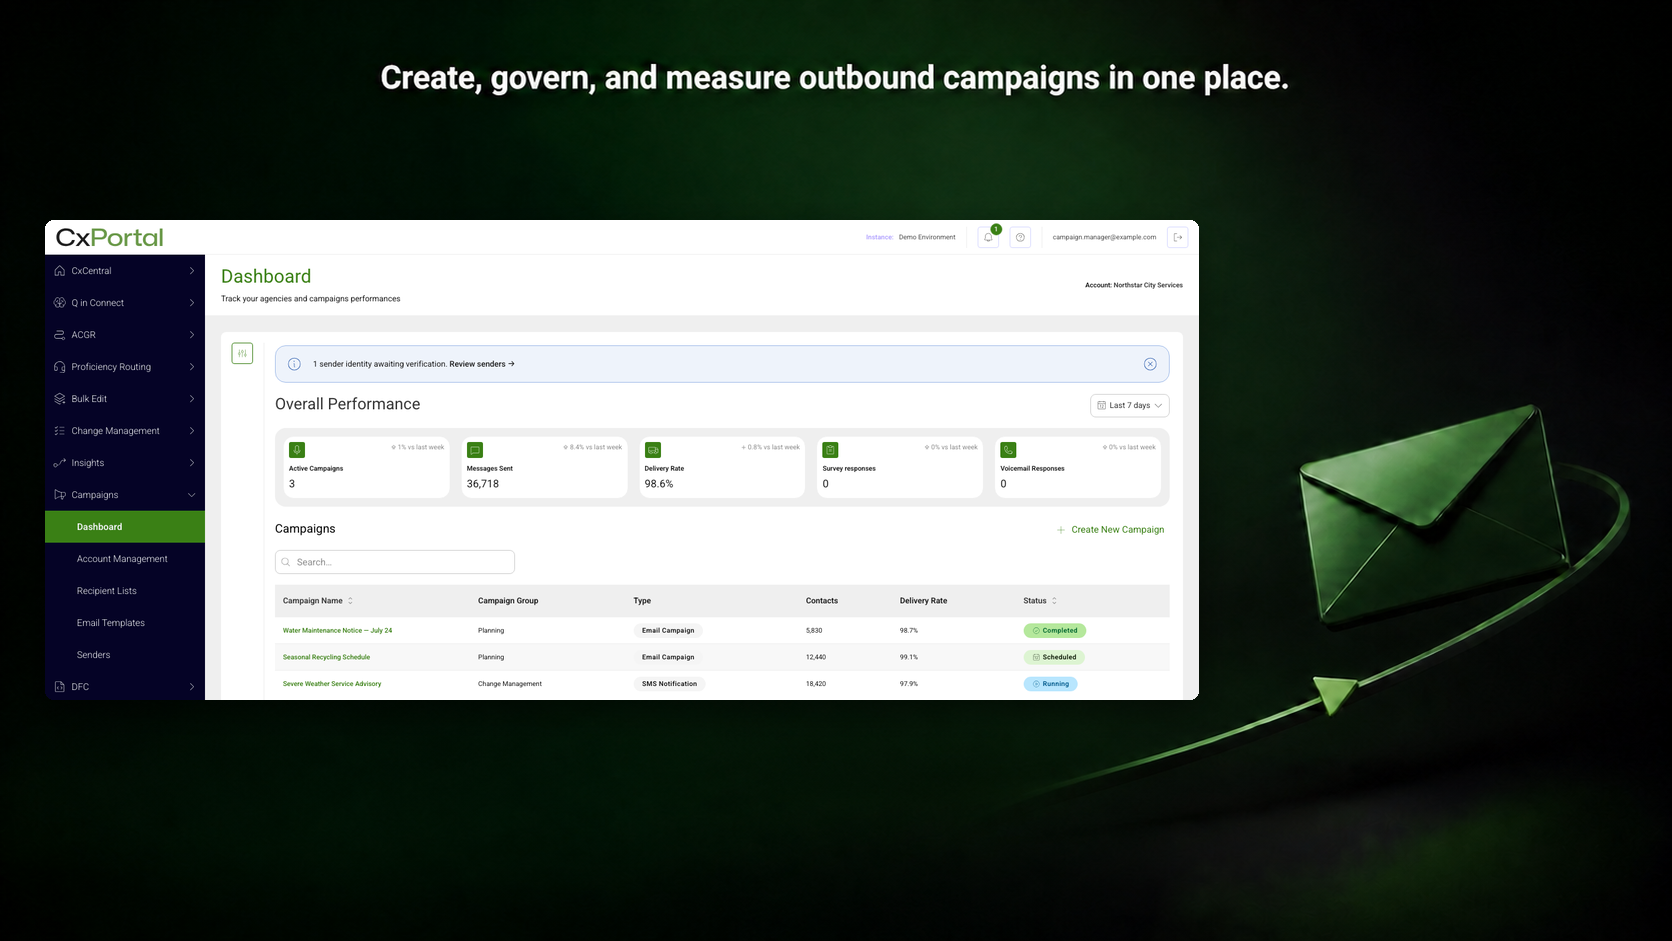Image resolution: width=1672 pixels, height=941 pixels.
Task: Click Create New Campaign
Action: [x=1110, y=530]
